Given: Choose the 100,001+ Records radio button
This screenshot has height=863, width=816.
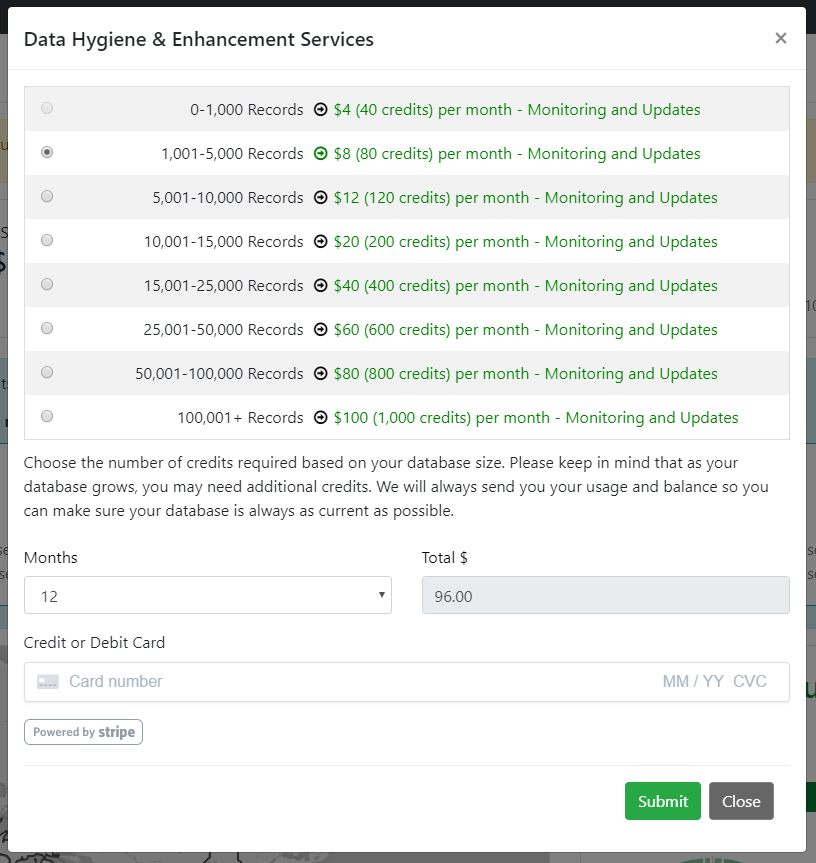Looking at the screenshot, I should tap(47, 417).
